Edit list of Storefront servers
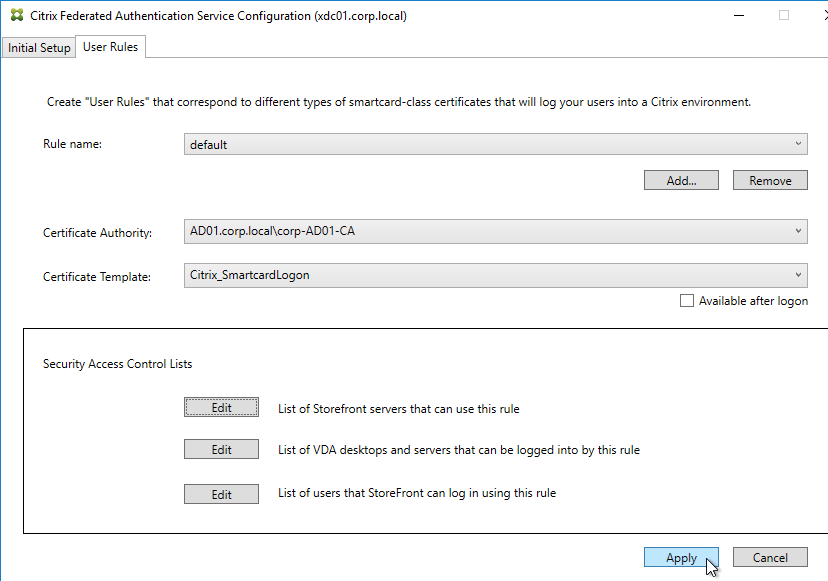 tap(221, 407)
